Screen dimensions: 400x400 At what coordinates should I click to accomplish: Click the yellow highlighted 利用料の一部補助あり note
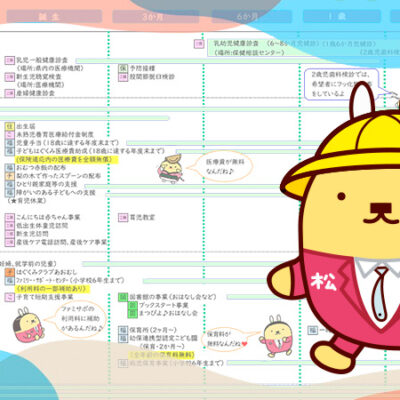coord(52,289)
